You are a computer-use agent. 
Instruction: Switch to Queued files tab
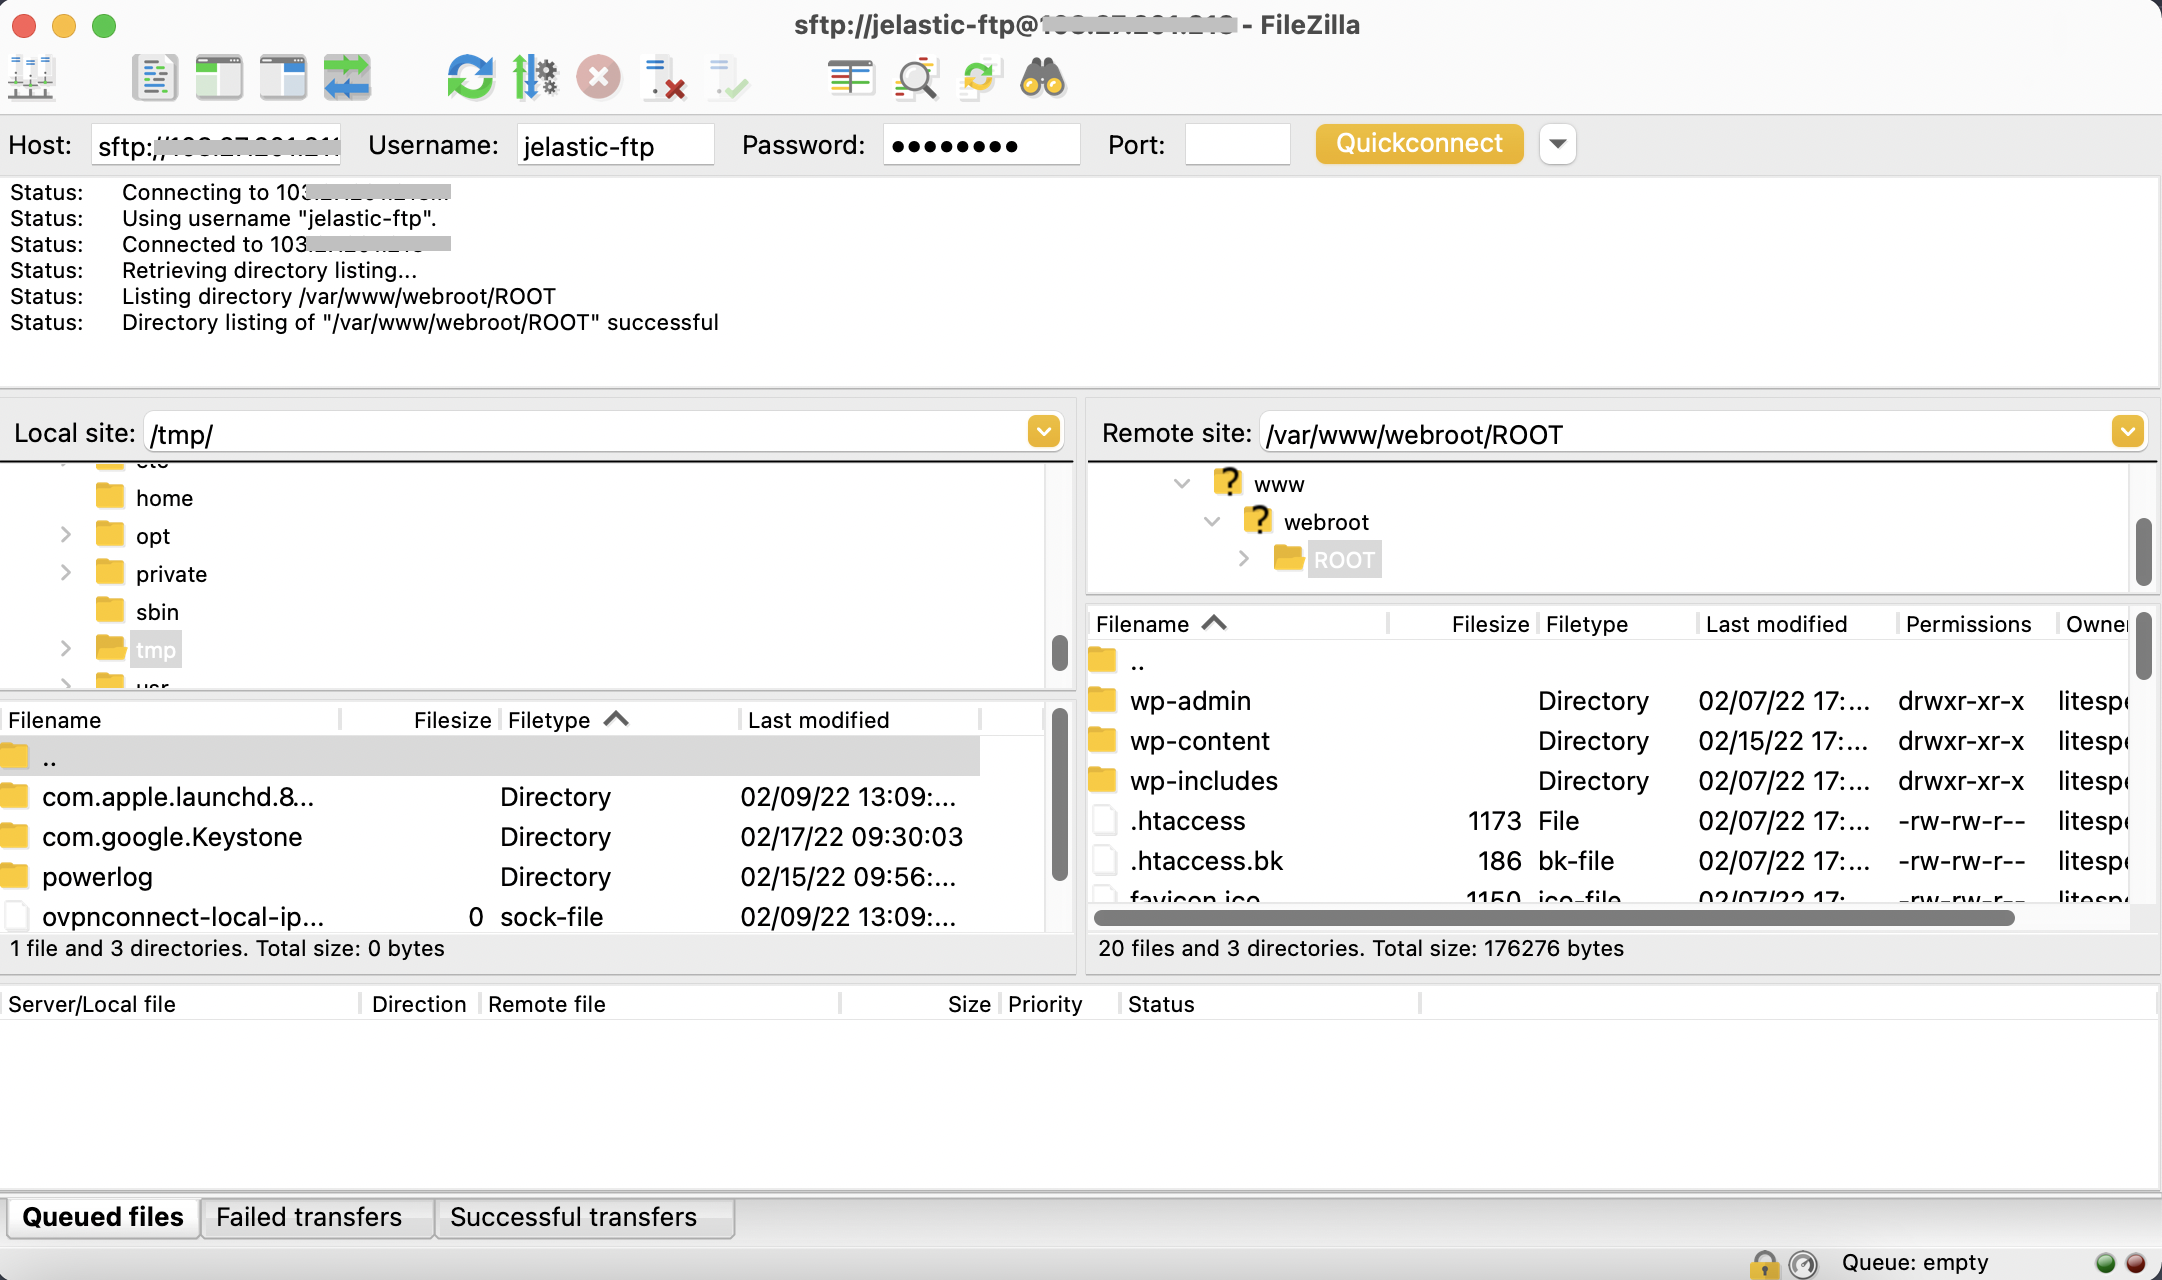click(x=103, y=1217)
